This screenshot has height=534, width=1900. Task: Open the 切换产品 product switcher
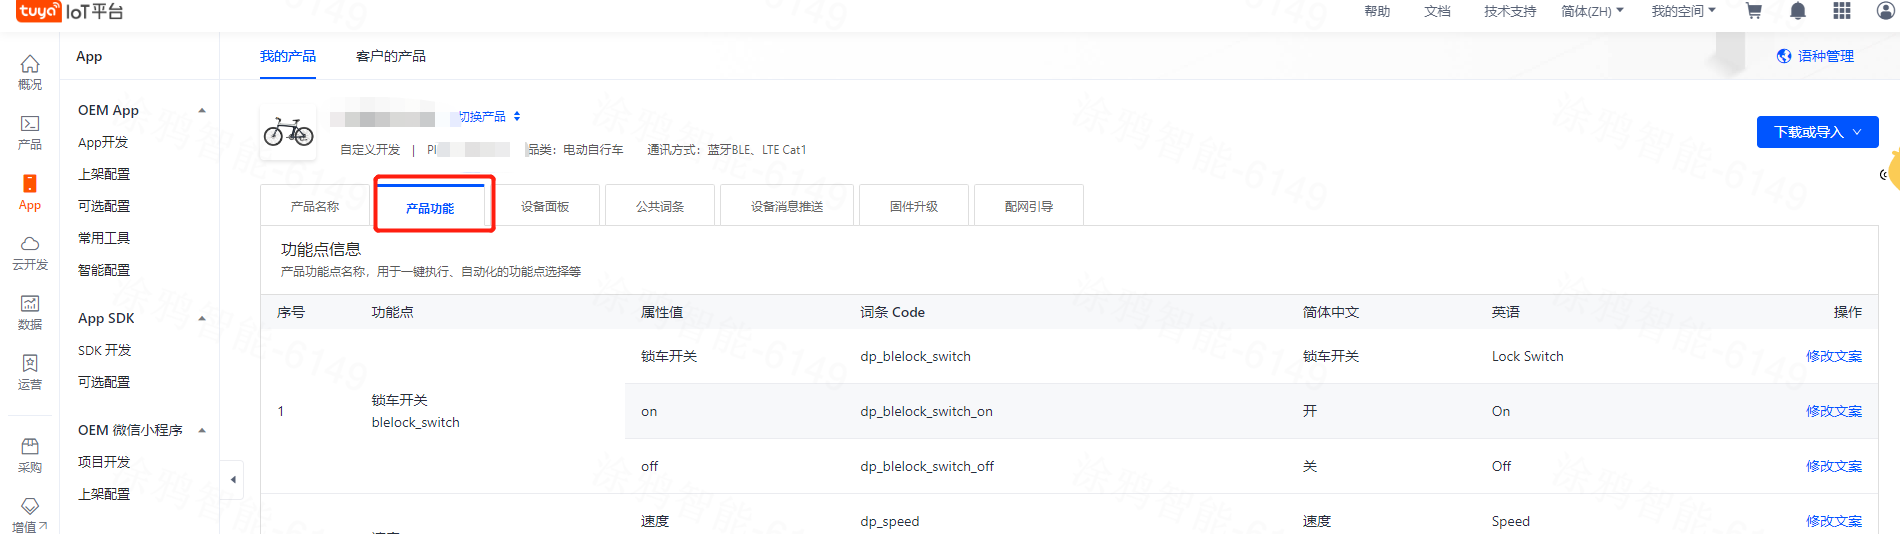(489, 117)
